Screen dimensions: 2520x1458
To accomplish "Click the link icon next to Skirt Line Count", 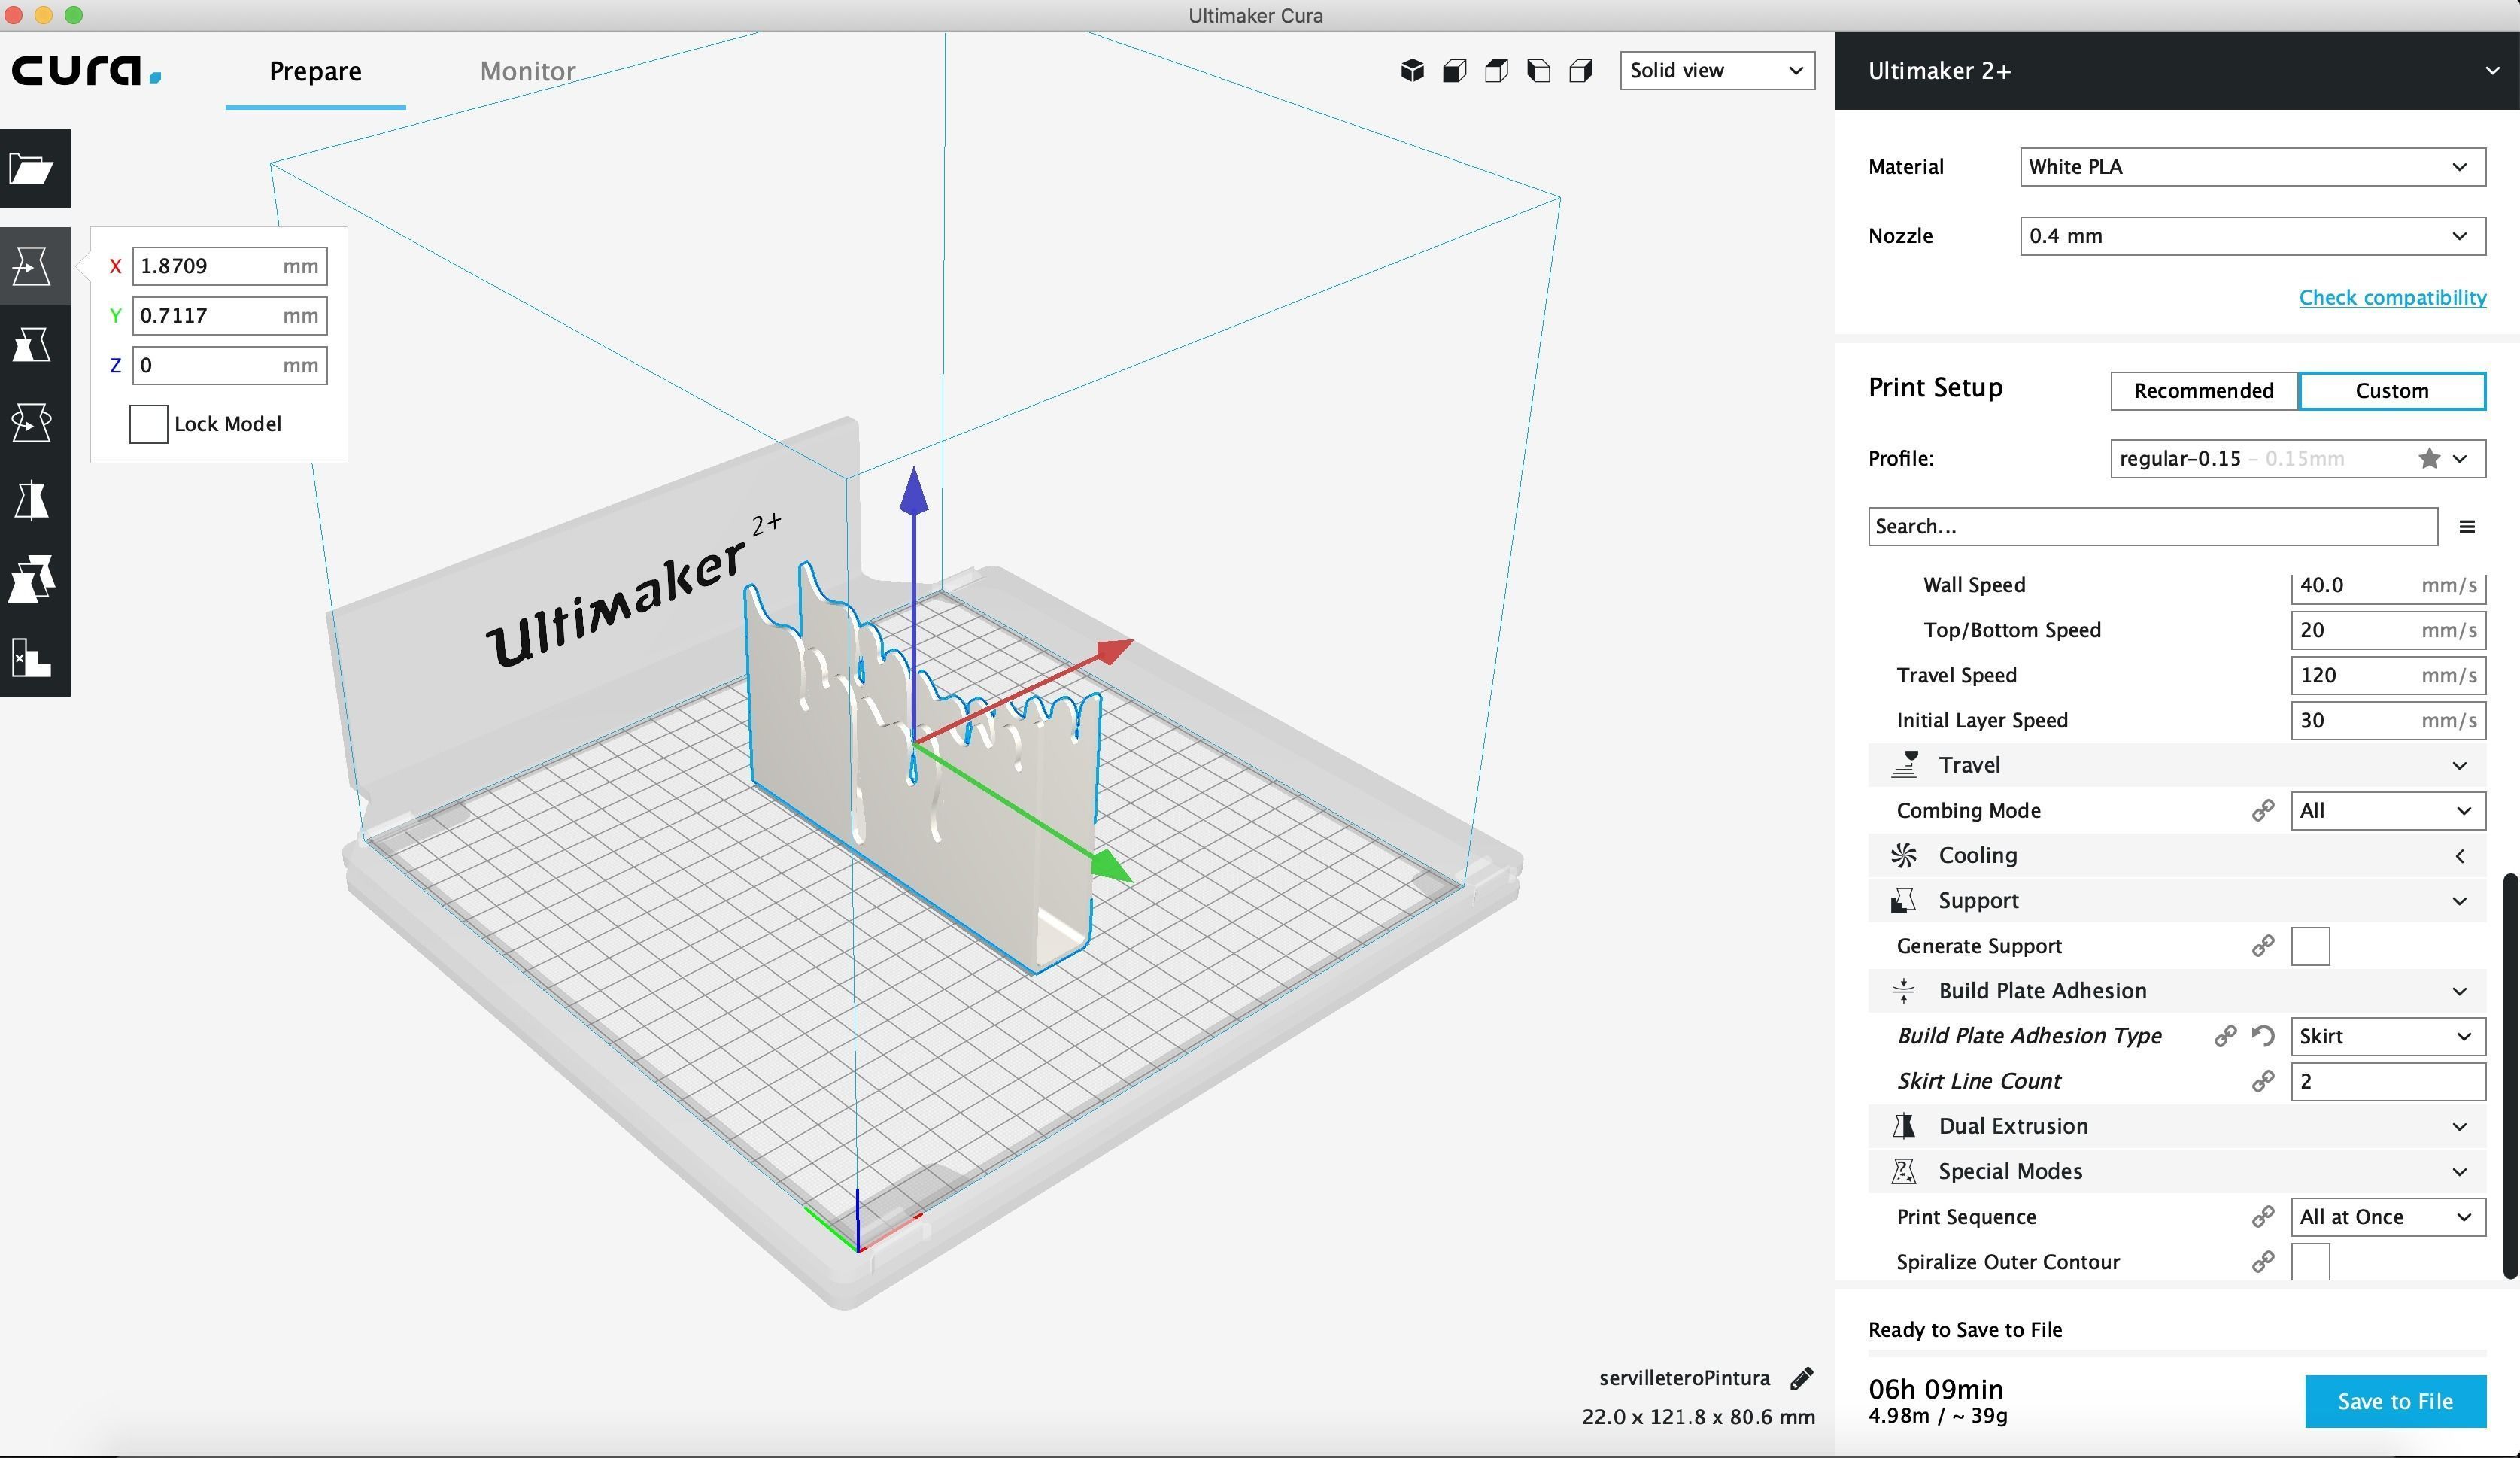I will pyautogui.click(x=2262, y=1081).
